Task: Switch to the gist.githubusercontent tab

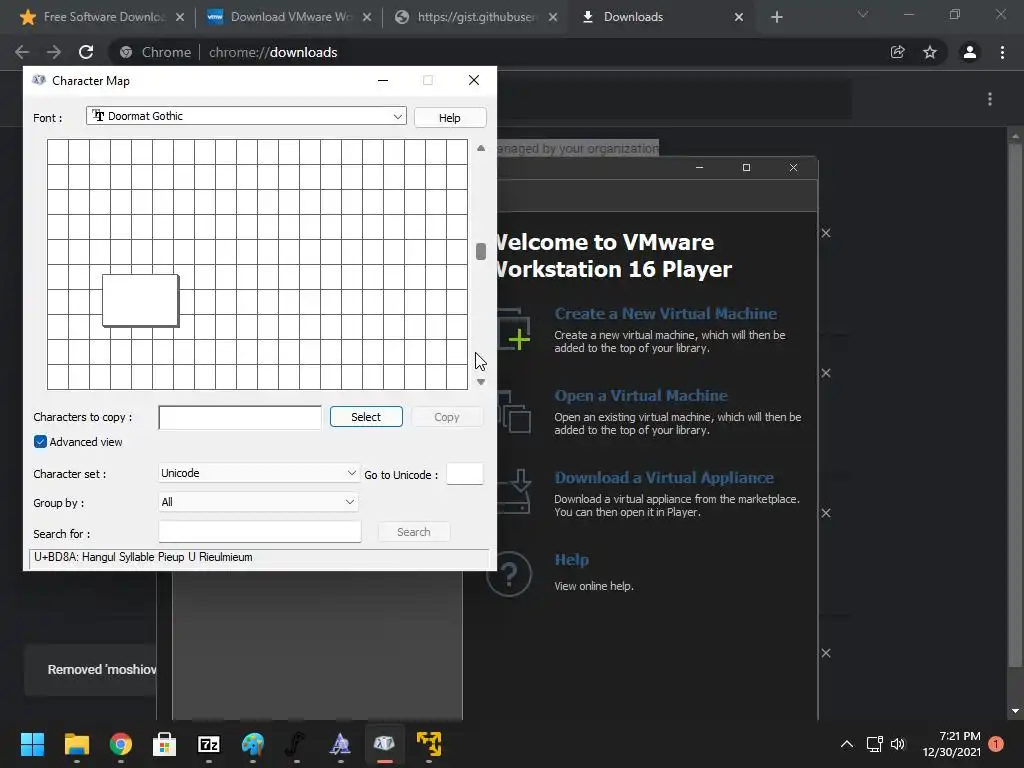Action: click(476, 17)
